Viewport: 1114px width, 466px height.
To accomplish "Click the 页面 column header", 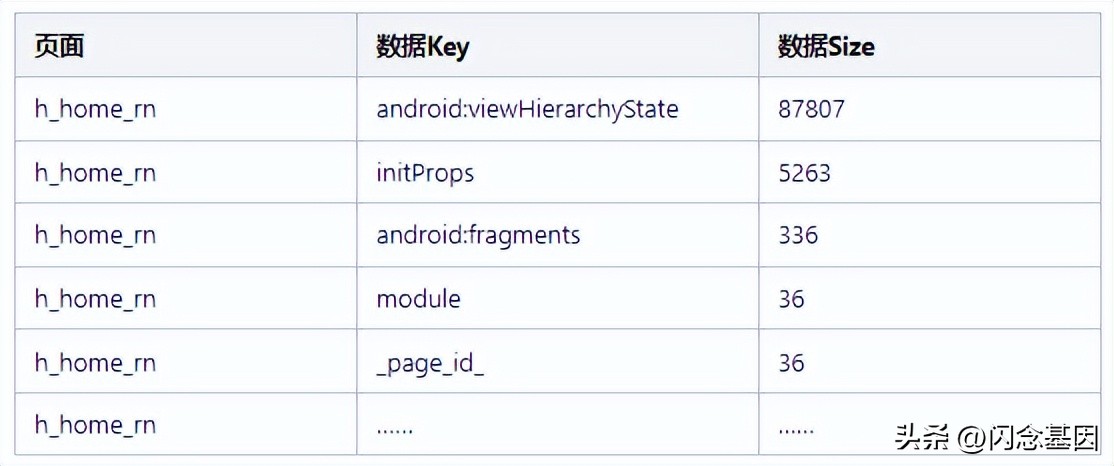I will [59, 46].
